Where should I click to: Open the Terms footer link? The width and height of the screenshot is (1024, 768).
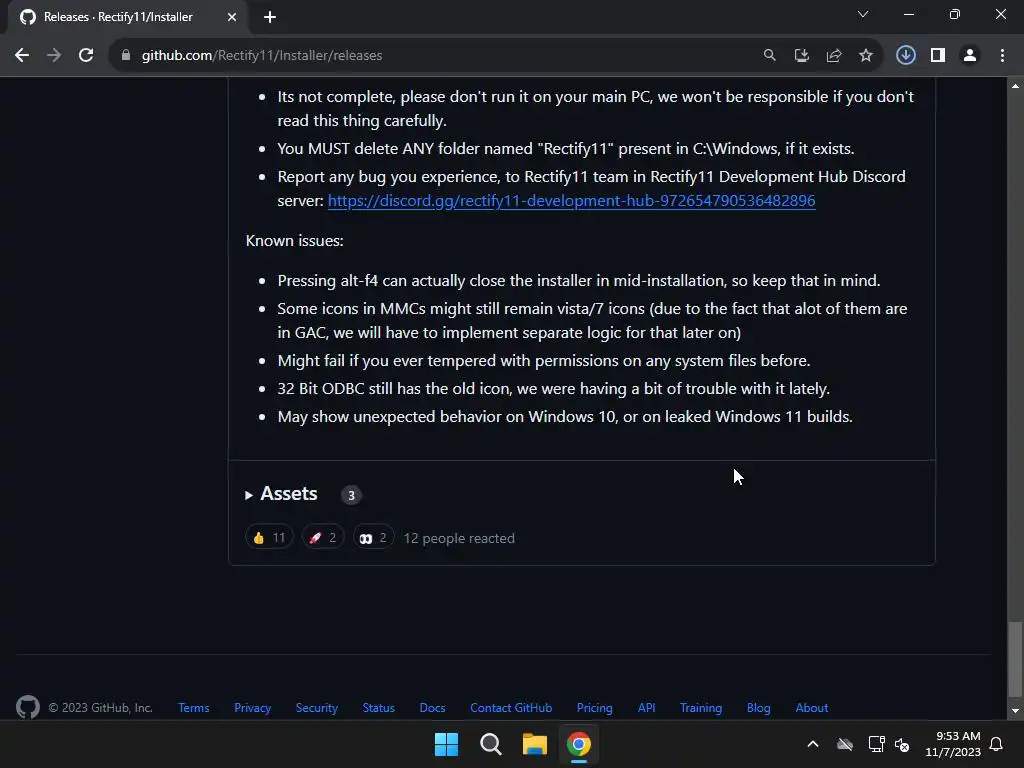[194, 707]
